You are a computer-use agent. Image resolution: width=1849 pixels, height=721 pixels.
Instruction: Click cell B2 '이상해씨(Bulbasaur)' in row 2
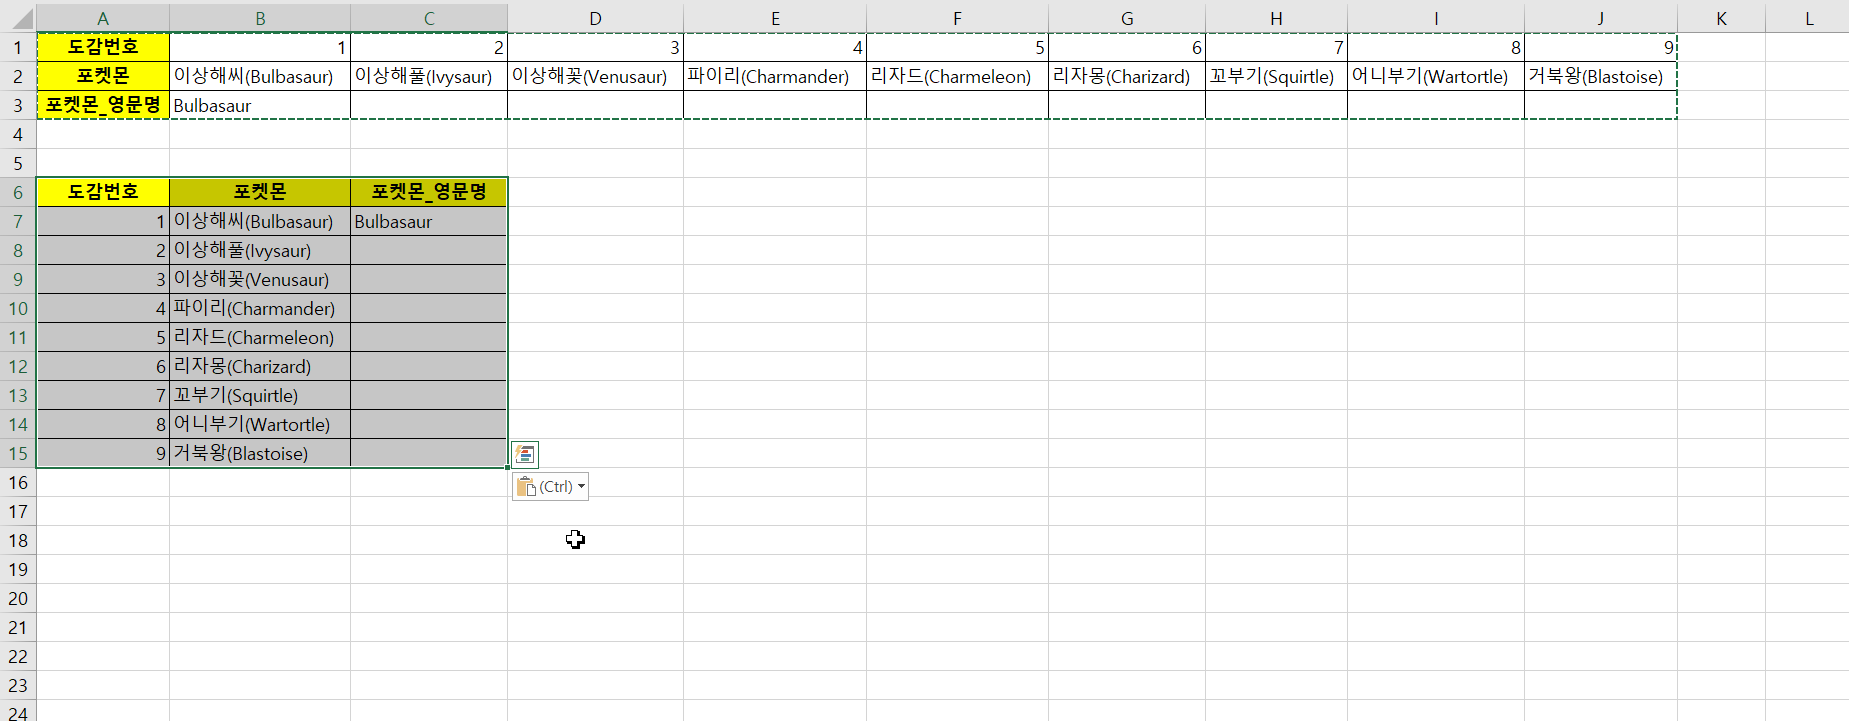click(x=260, y=76)
